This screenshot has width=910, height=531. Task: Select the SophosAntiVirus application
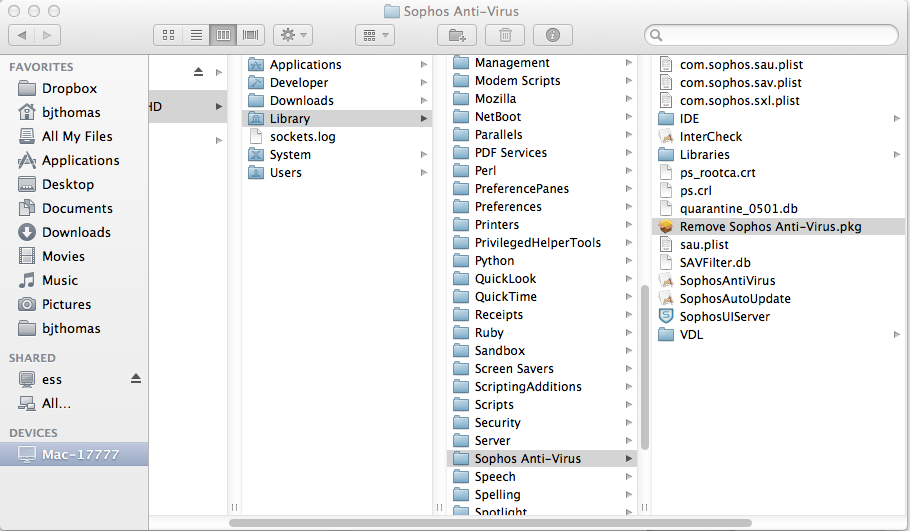779,280
